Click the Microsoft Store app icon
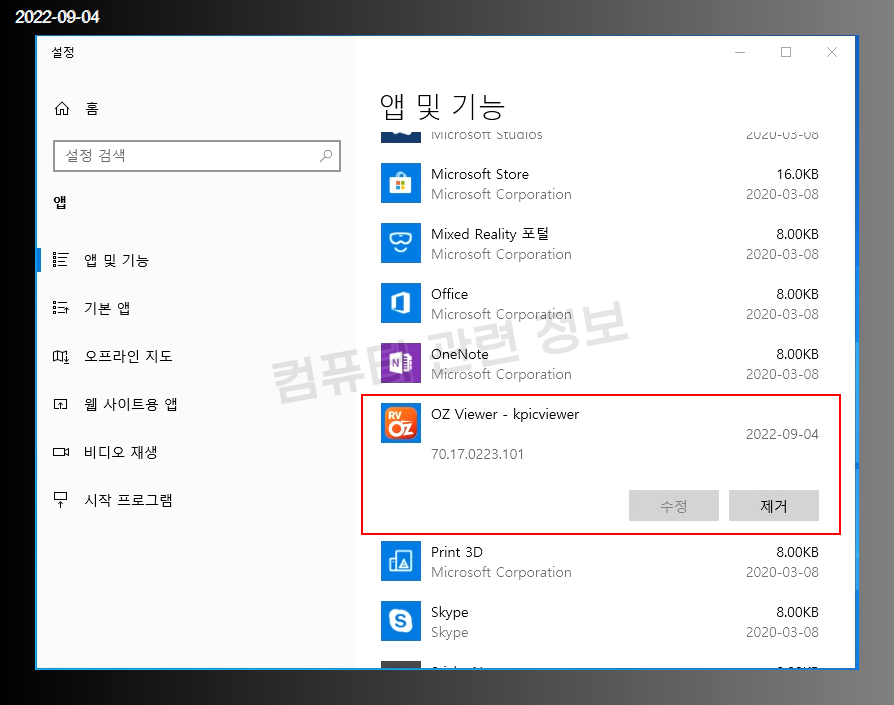Viewport: 894px width, 705px height. coord(401,184)
